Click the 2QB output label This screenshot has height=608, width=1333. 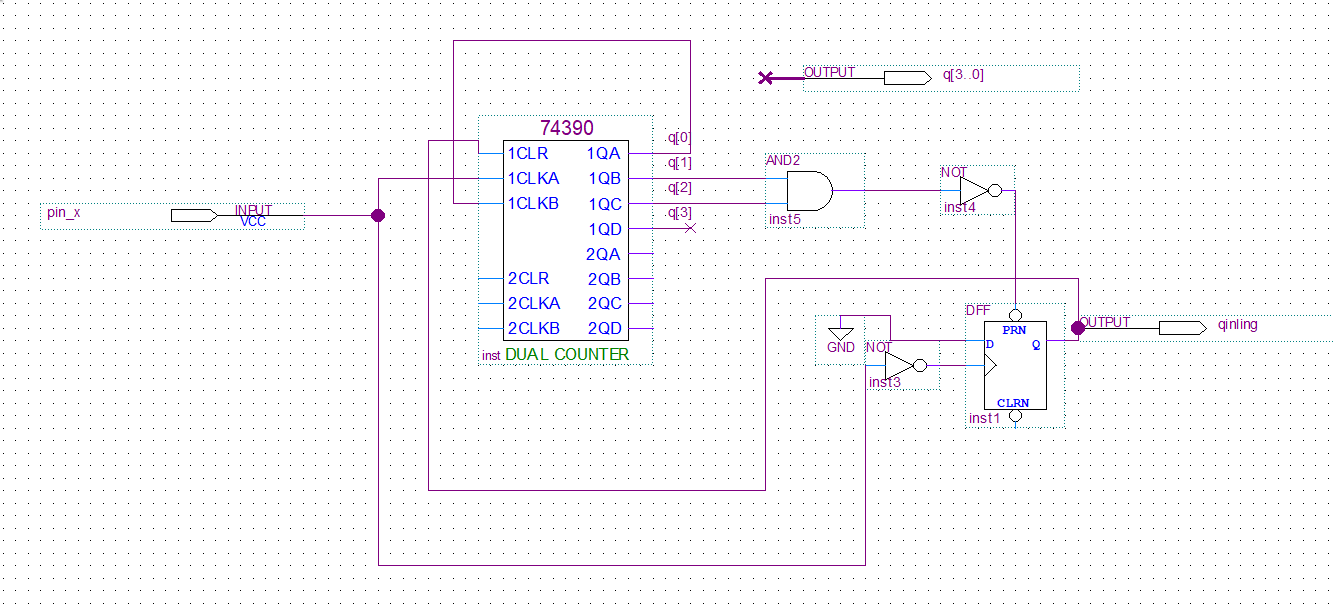pos(604,279)
